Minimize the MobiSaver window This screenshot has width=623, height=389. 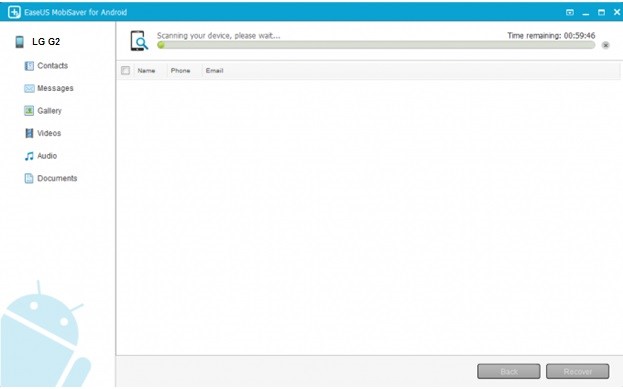point(586,13)
